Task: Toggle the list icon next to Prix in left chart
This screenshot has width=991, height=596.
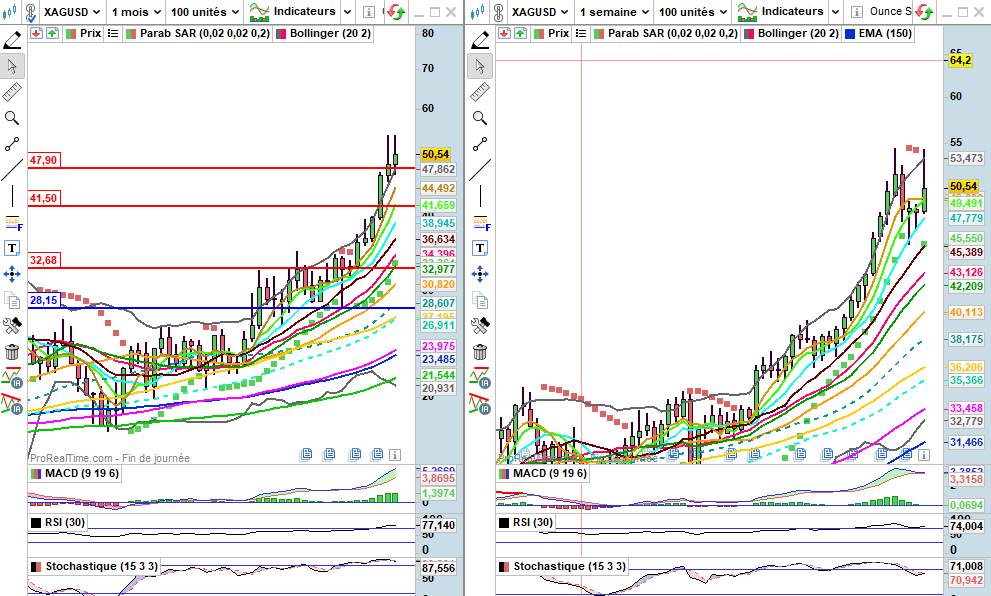Action: point(113,33)
